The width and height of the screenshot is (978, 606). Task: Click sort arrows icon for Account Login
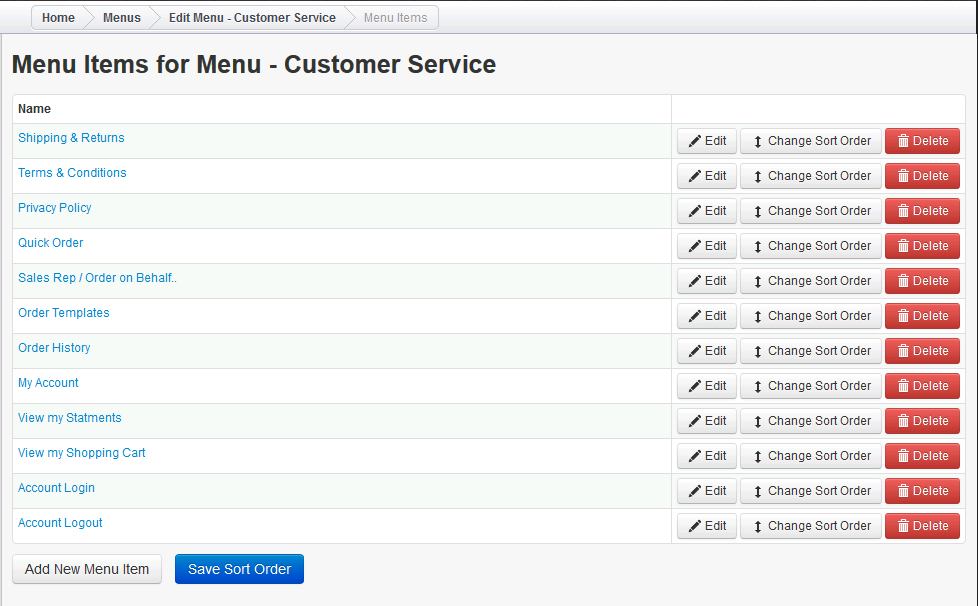[x=757, y=491]
